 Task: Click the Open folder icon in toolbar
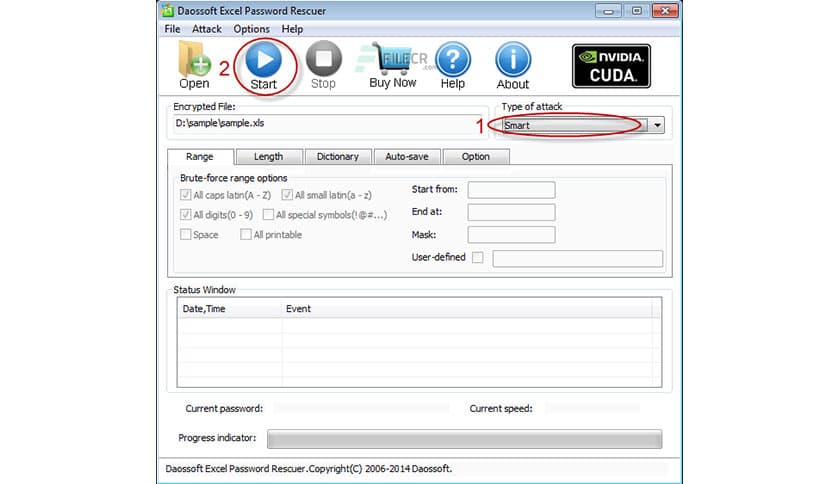point(194,59)
